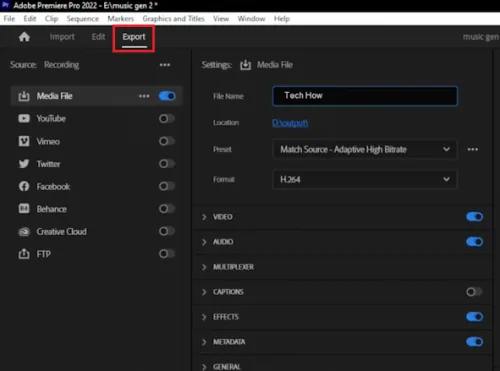This screenshot has width=500, height=371.
Task: Click the Facebook icon
Action: point(24,186)
